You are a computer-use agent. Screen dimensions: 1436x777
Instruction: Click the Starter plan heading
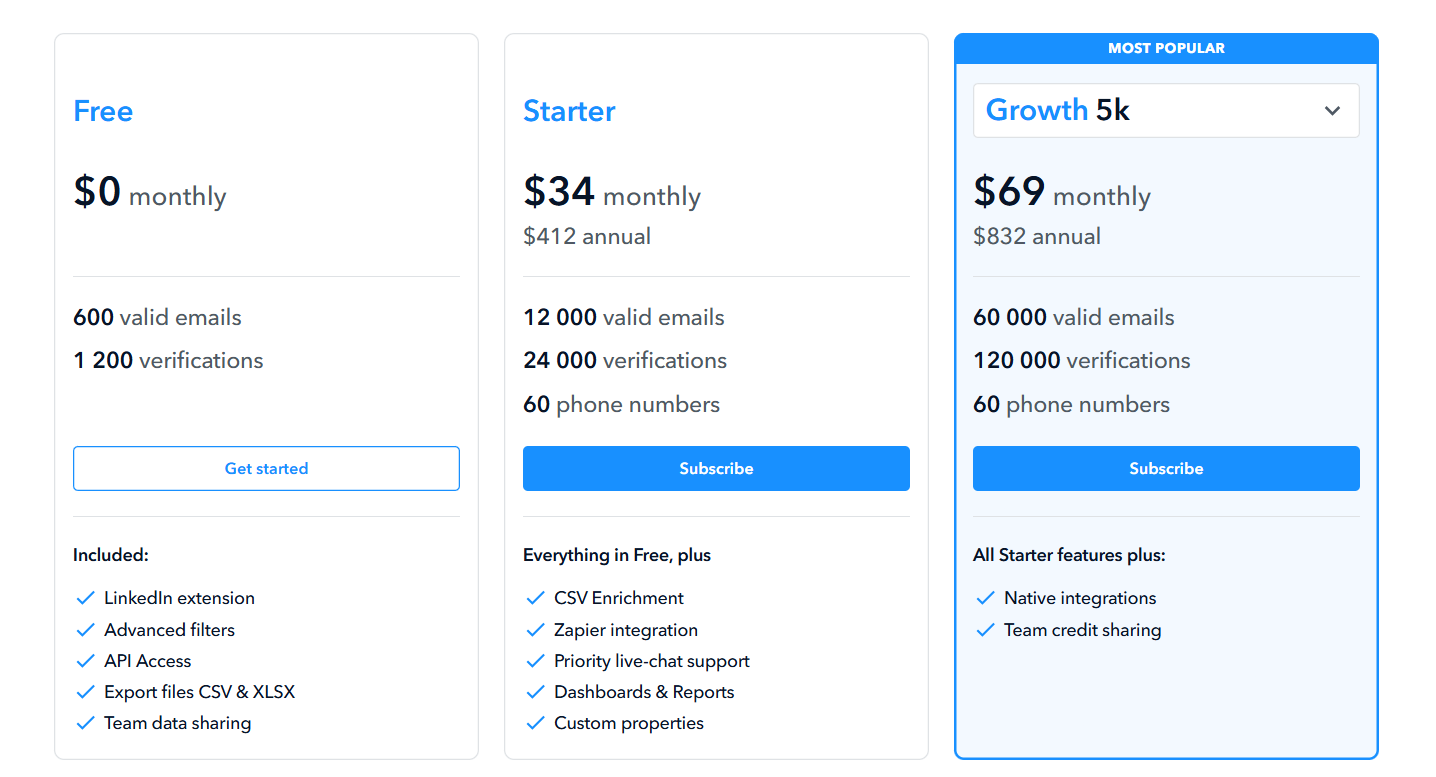click(x=569, y=110)
